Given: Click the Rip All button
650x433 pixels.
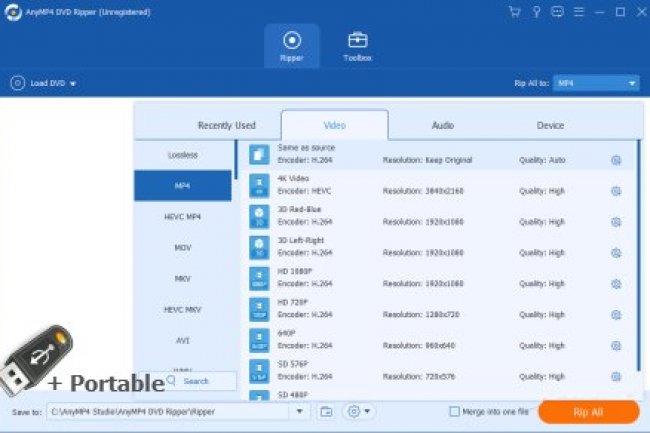Looking at the screenshot, I should [588, 412].
